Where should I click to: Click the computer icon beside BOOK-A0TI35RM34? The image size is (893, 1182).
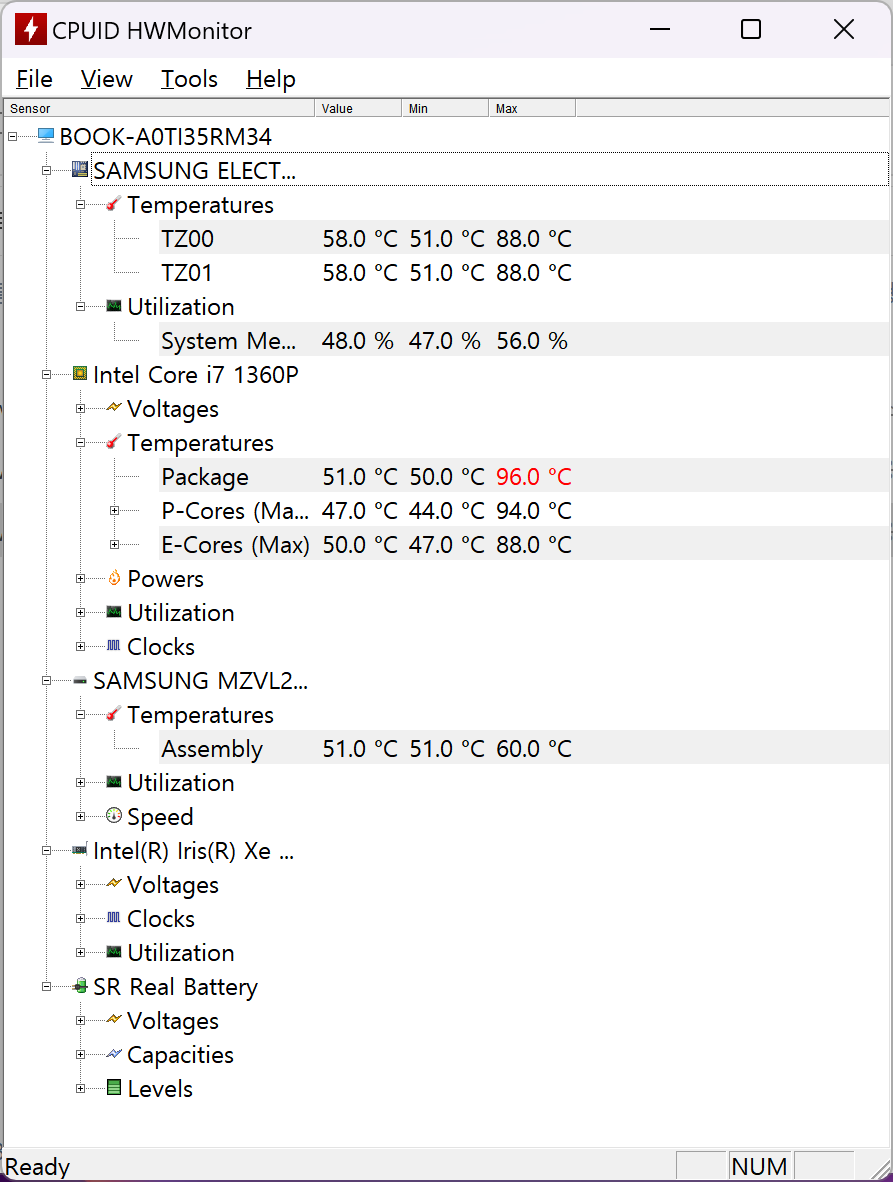coord(46,136)
